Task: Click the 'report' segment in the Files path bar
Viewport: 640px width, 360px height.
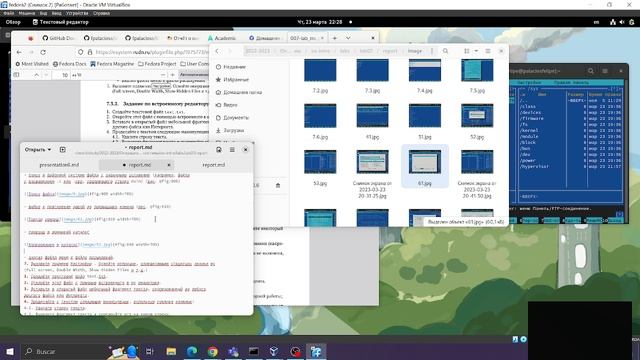Action: point(390,51)
